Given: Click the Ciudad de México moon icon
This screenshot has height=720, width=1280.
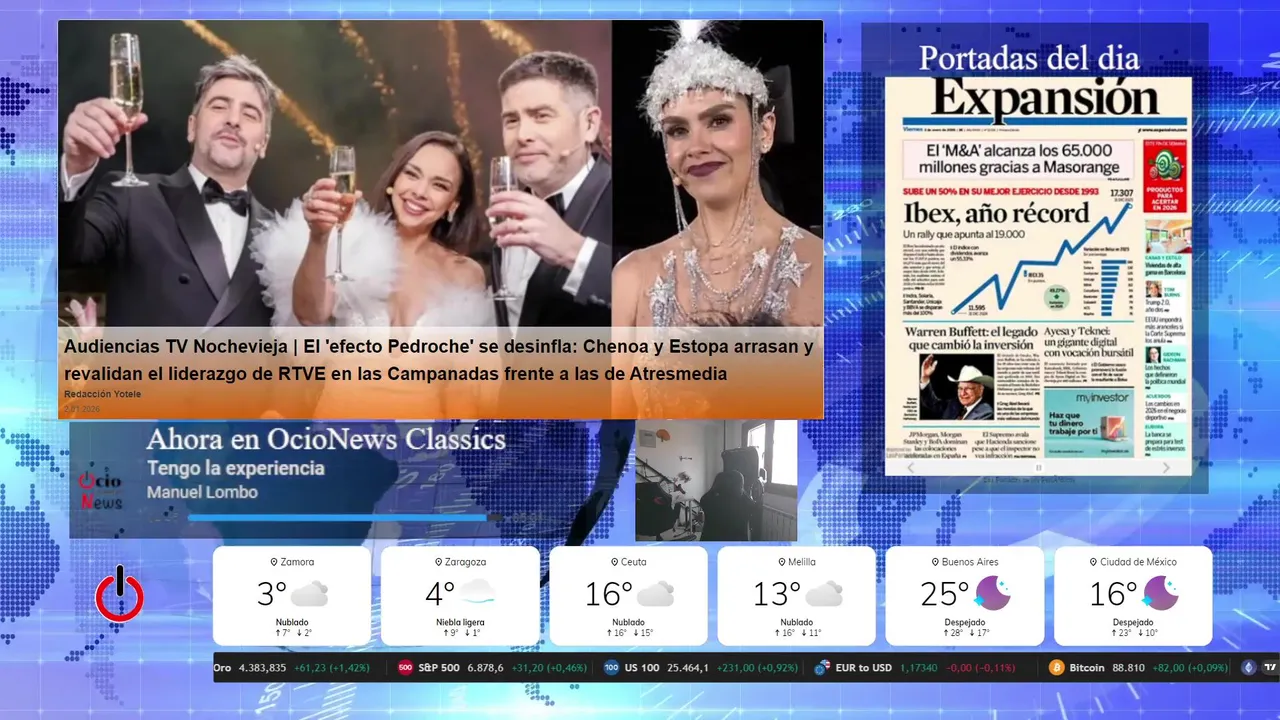Looking at the screenshot, I should tap(1161, 593).
